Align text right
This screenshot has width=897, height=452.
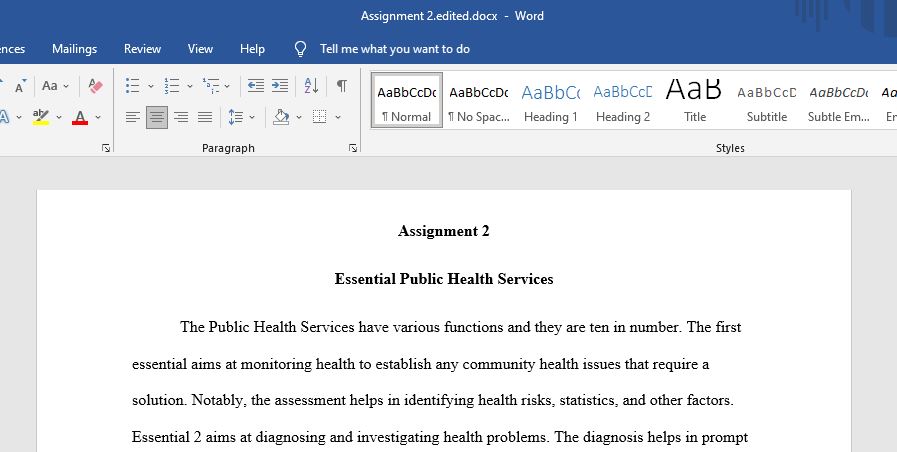pos(181,117)
